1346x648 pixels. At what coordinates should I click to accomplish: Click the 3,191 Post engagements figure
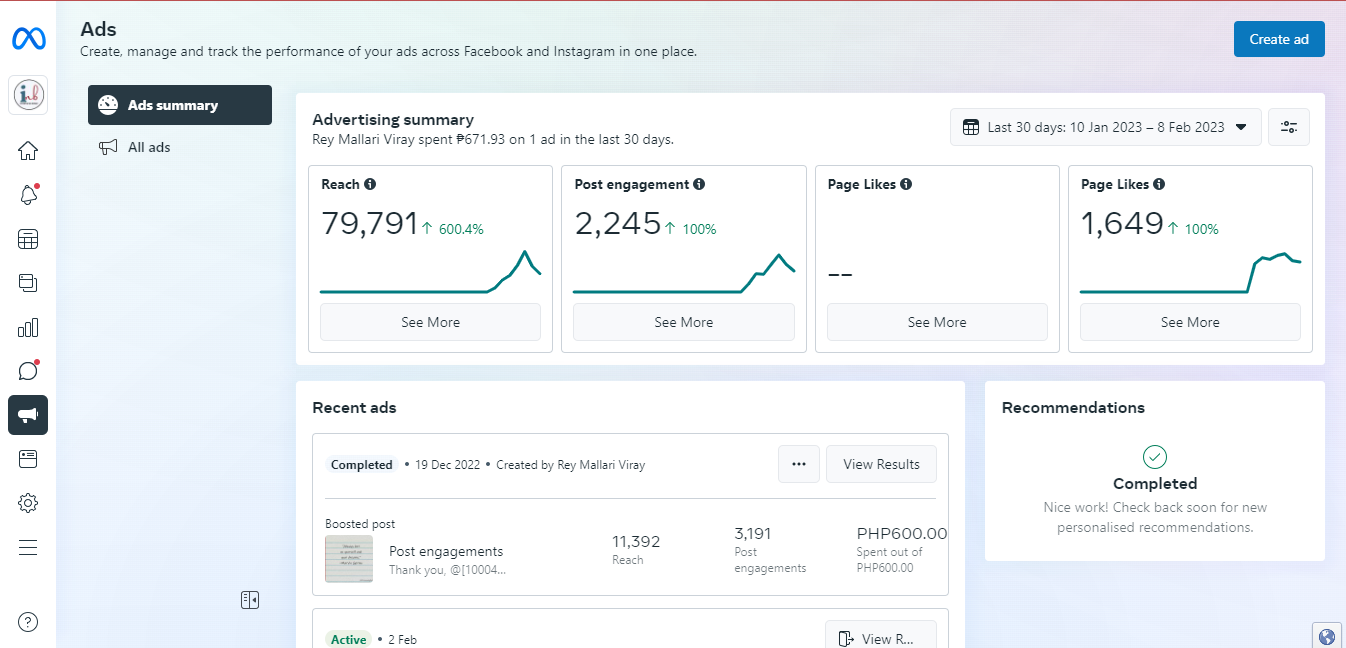click(x=753, y=533)
